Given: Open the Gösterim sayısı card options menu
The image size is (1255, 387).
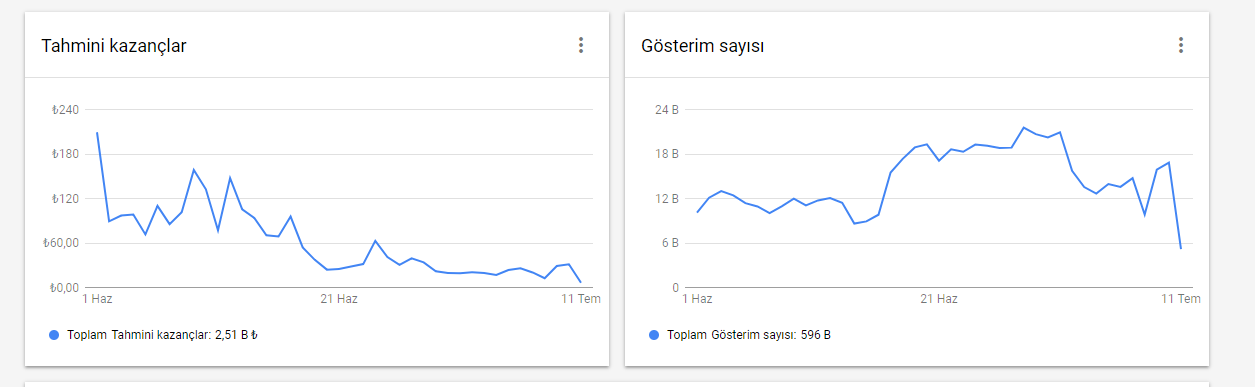Looking at the screenshot, I should tap(1180, 45).
